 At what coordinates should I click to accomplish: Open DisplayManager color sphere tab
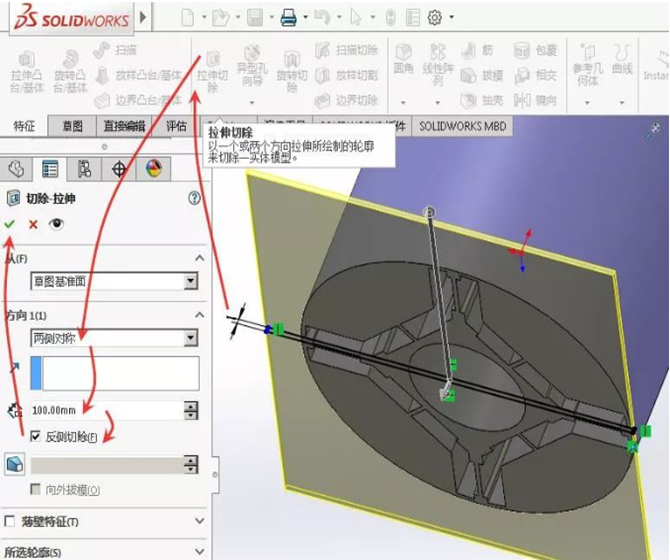[154, 169]
